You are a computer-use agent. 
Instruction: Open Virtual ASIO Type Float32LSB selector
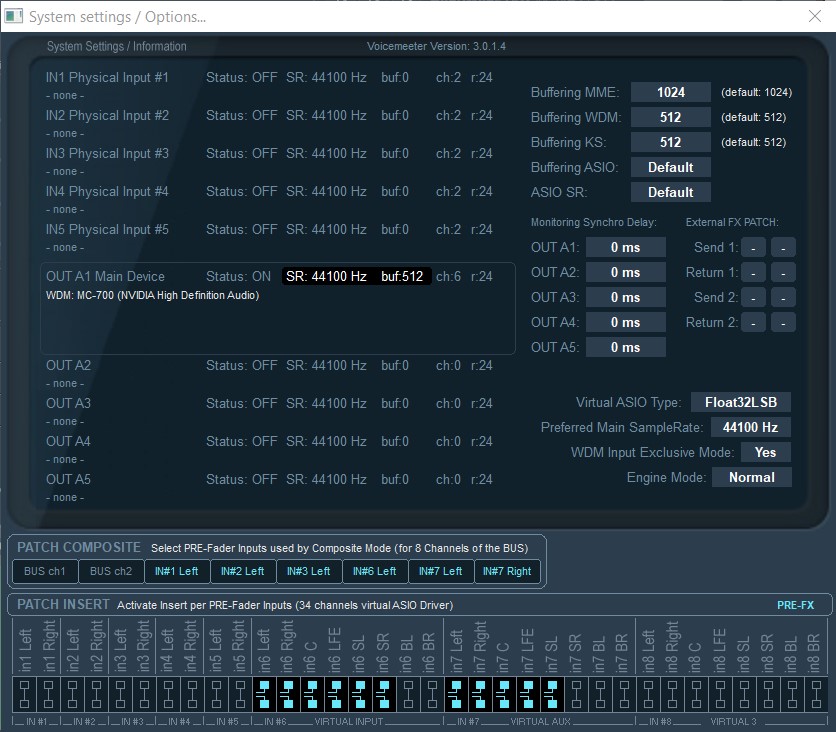(740, 402)
